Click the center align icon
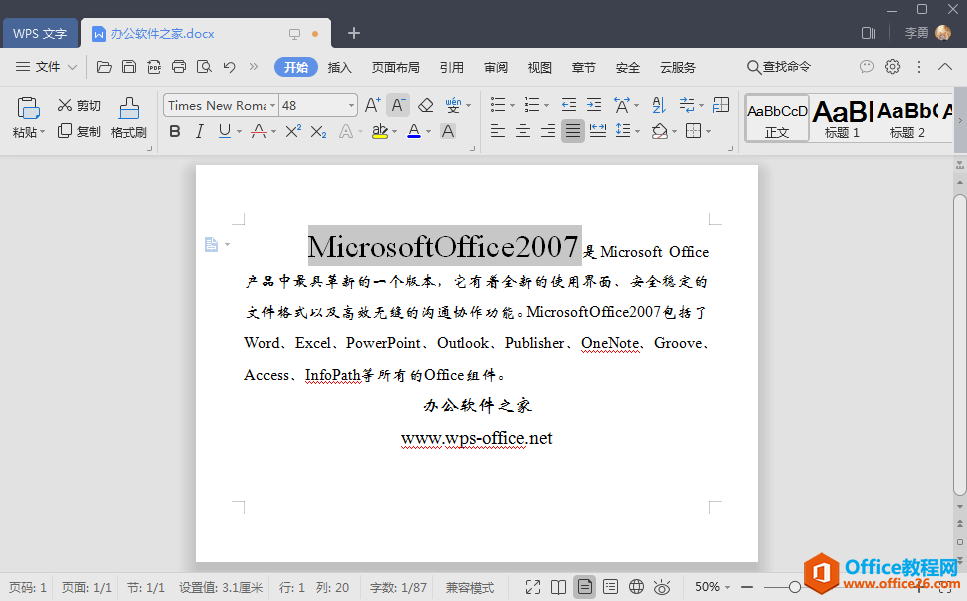The image size is (967, 601). pos(523,131)
